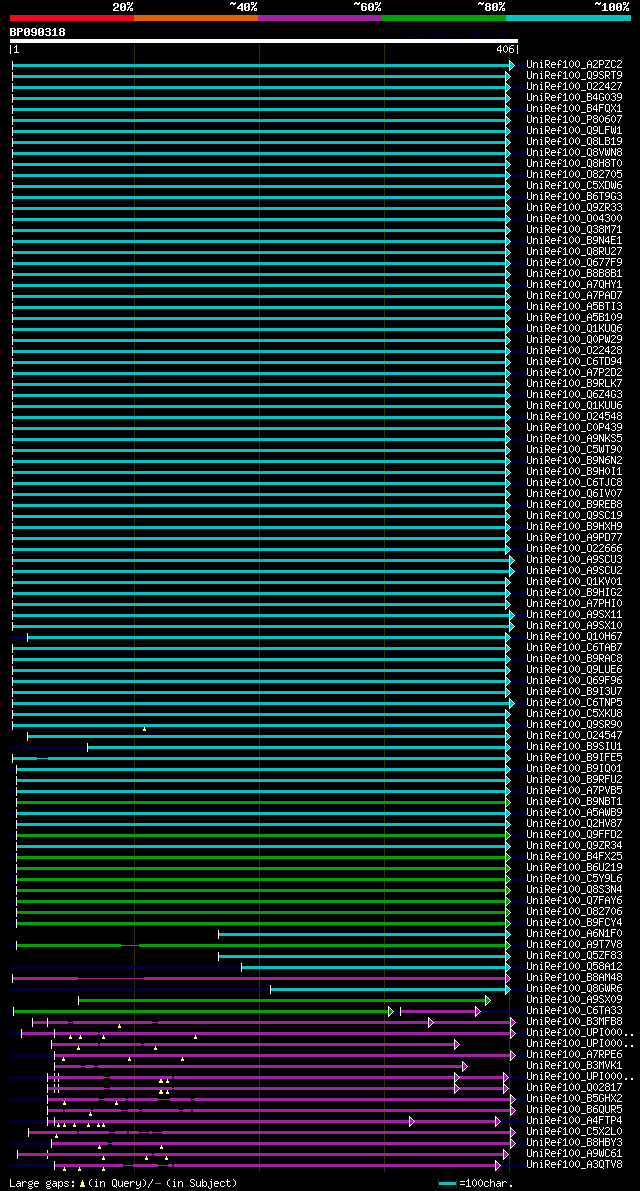
Task: Click the purple ~60% identity legend segment
Action: click(320, 17)
